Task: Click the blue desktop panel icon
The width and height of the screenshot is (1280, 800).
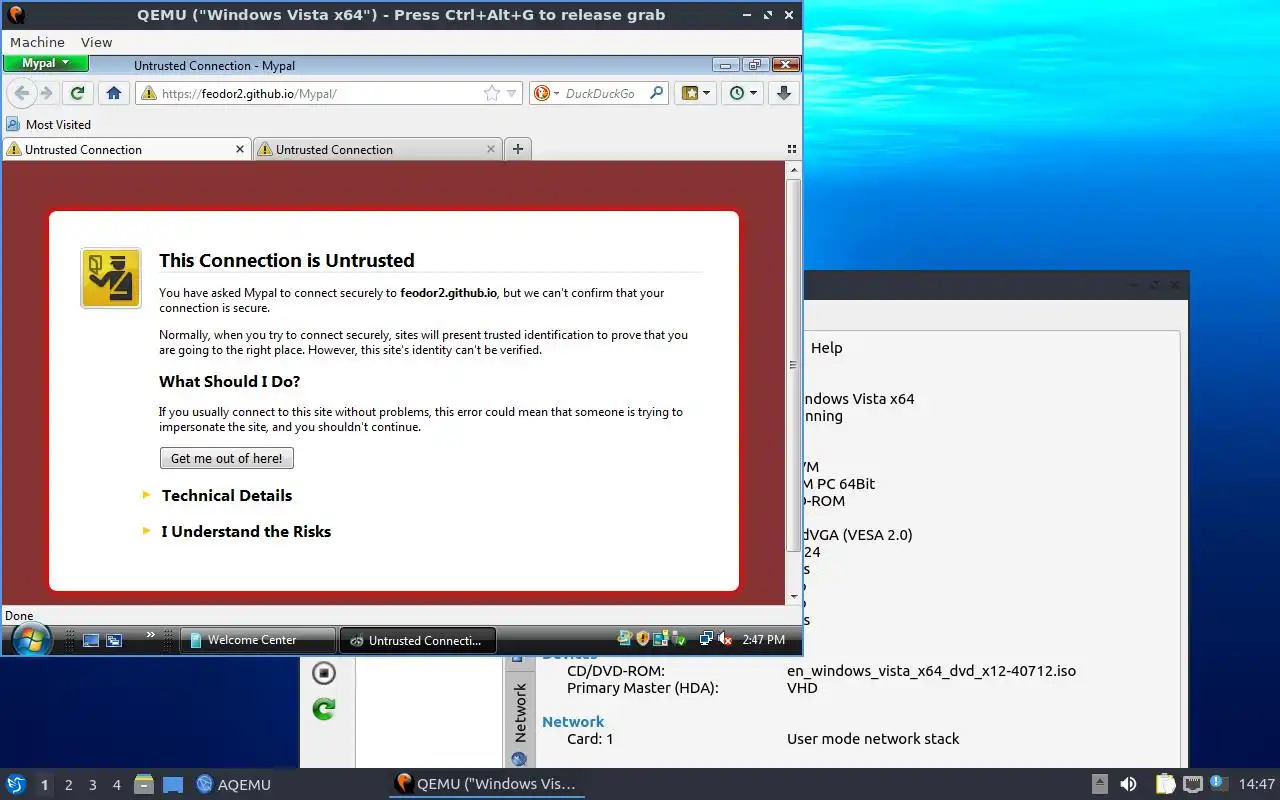Action: pyautogui.click(x=173, y=784)
